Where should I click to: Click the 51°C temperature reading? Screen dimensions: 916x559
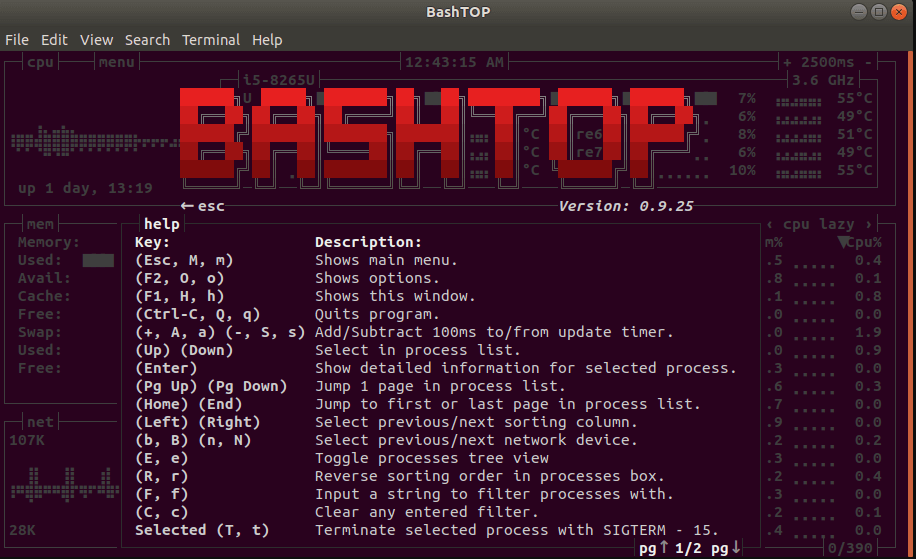(855, 134)
